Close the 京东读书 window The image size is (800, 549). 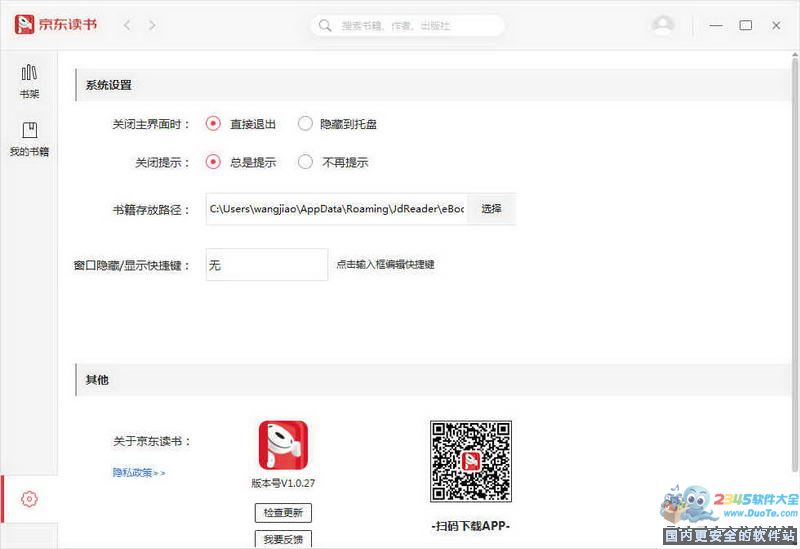(776, 25)
